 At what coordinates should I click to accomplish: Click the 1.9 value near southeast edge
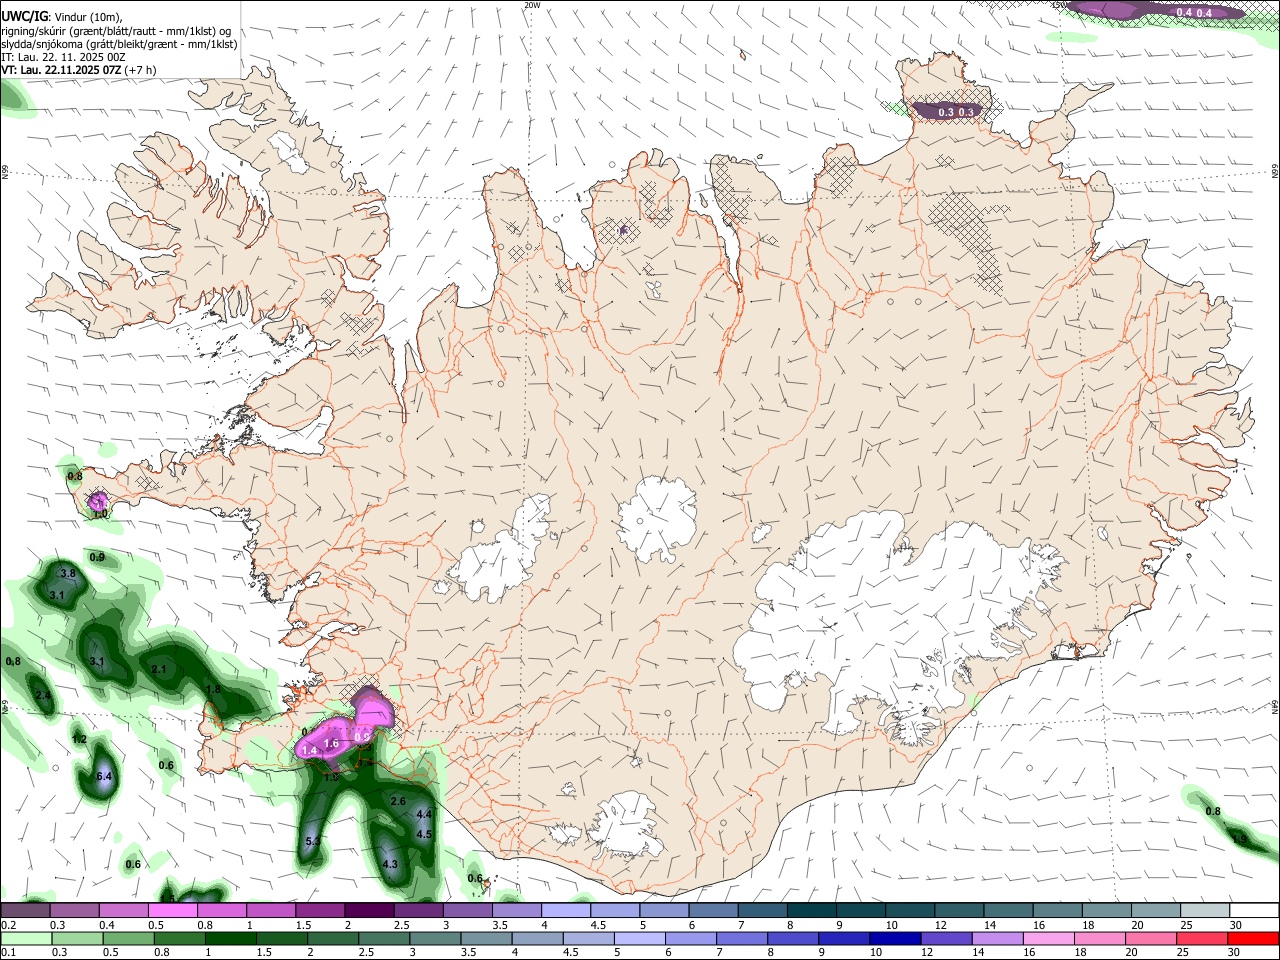click(x=1239, y=839)
